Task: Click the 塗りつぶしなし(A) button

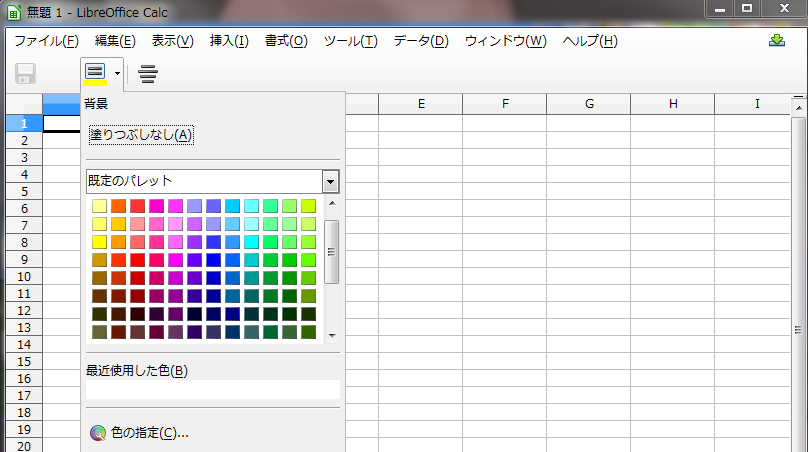Action: click(x=141, y=135)
